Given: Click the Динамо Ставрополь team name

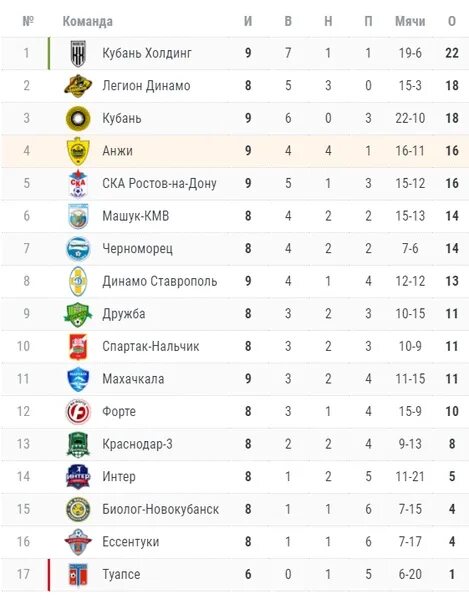Looking at the screenshot, I should click(159, 281).
